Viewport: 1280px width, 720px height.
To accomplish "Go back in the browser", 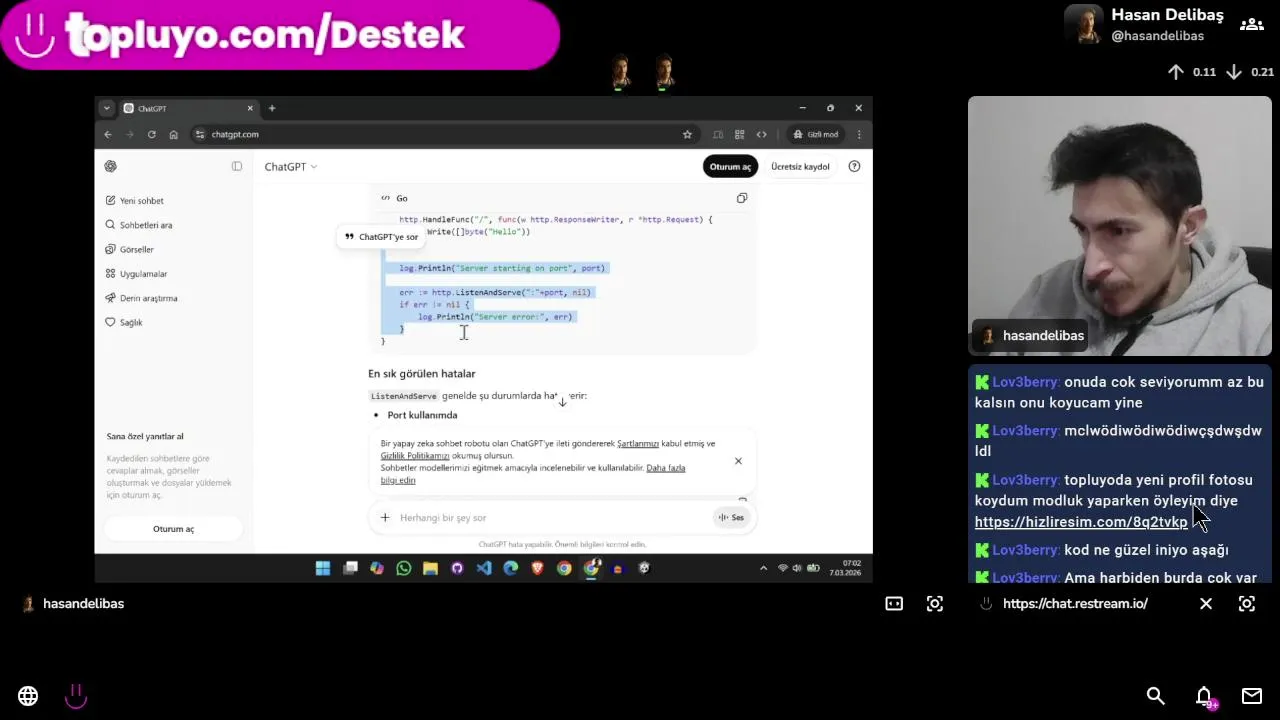I will (108, 134).
